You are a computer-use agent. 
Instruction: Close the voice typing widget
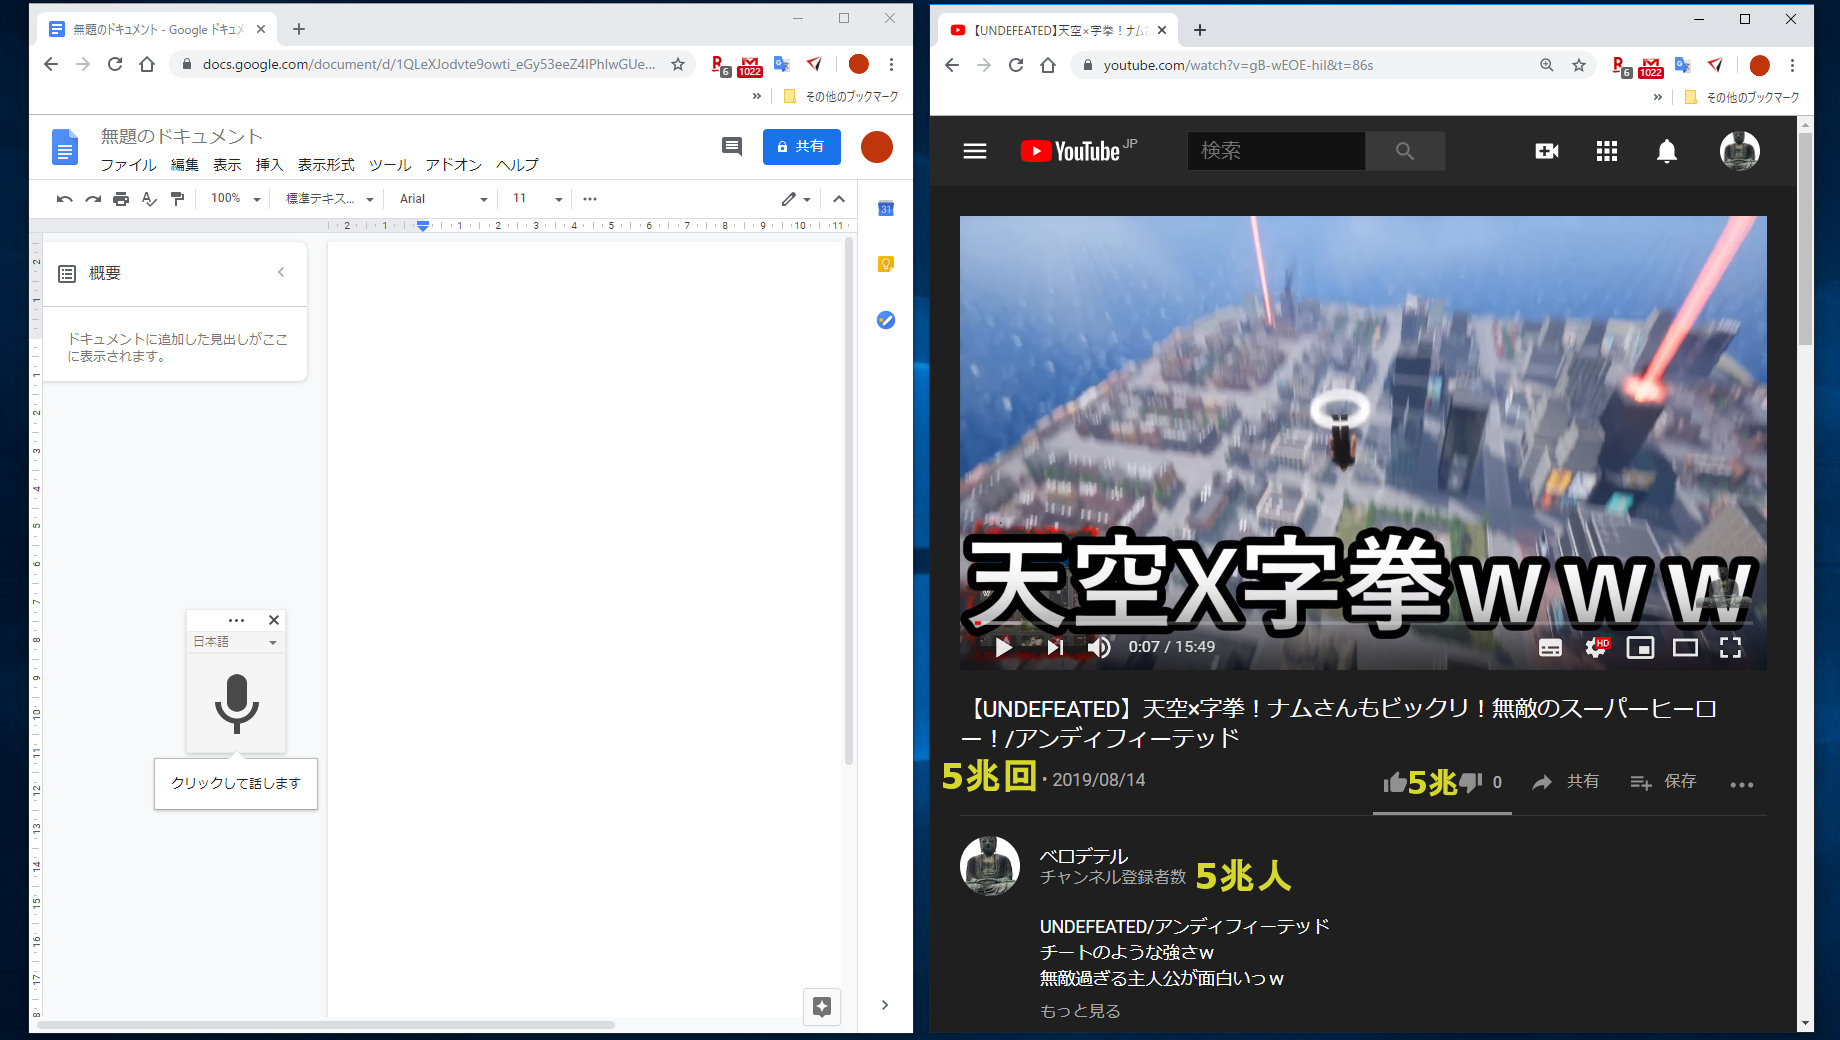274,620
